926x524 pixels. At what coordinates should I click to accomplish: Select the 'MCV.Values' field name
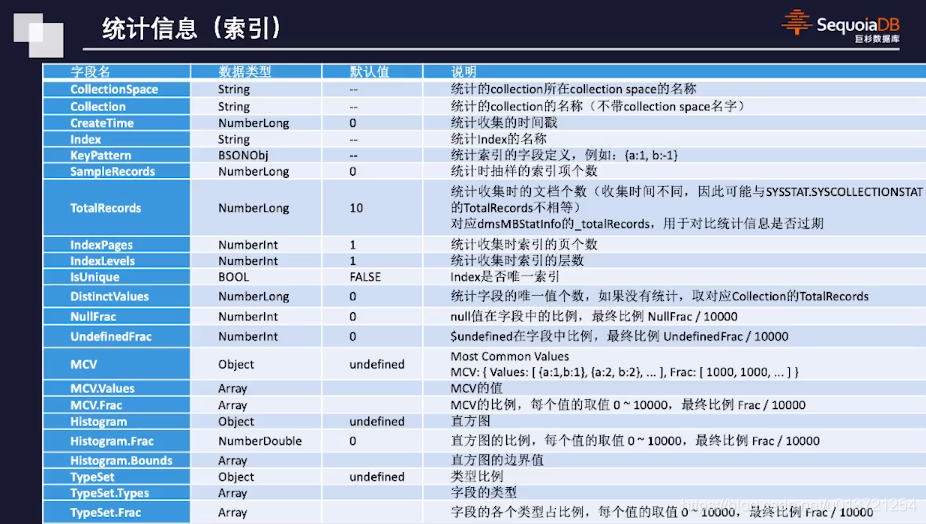coord(102,389)
